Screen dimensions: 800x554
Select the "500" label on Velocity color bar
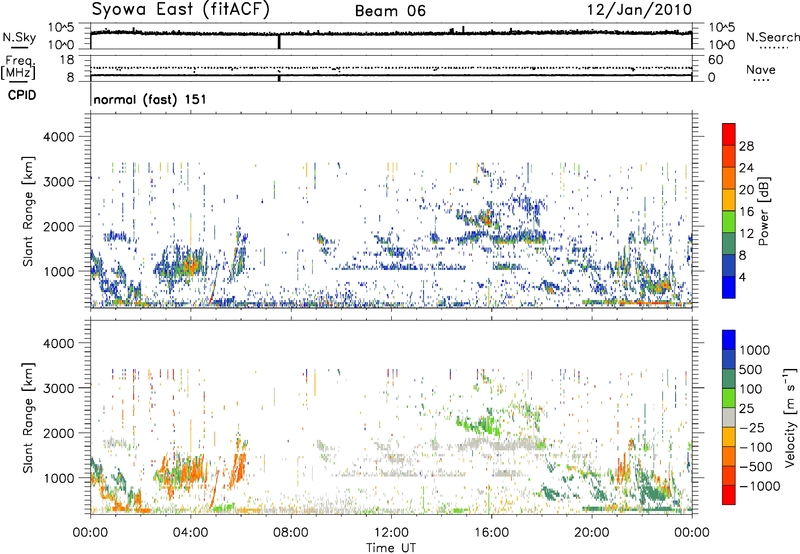click(x=751, y=370)
